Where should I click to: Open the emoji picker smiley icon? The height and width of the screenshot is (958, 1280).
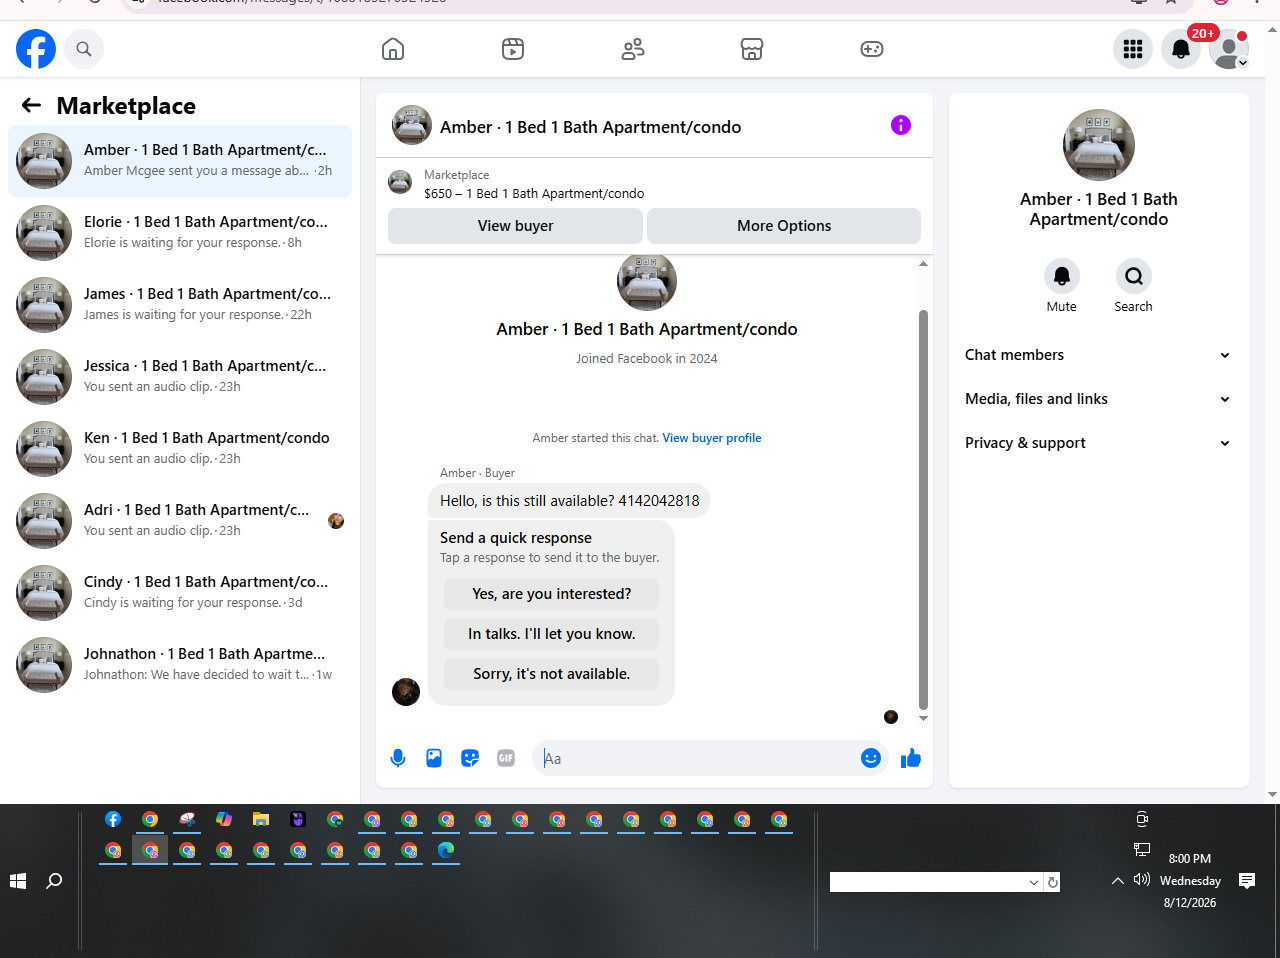[871, 758]
